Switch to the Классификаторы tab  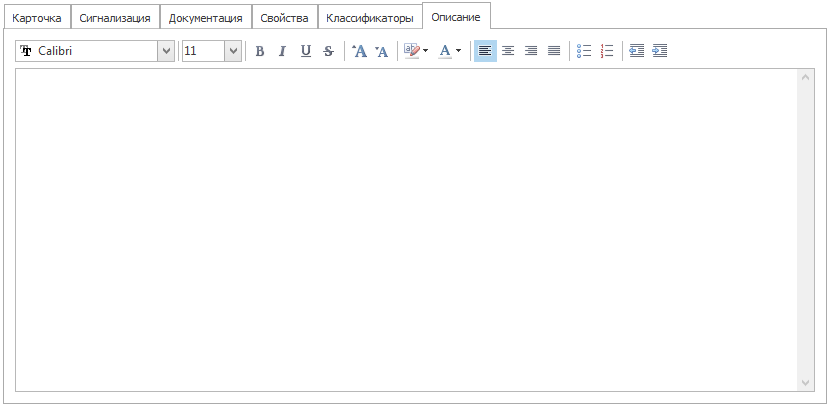coord(370,18)
